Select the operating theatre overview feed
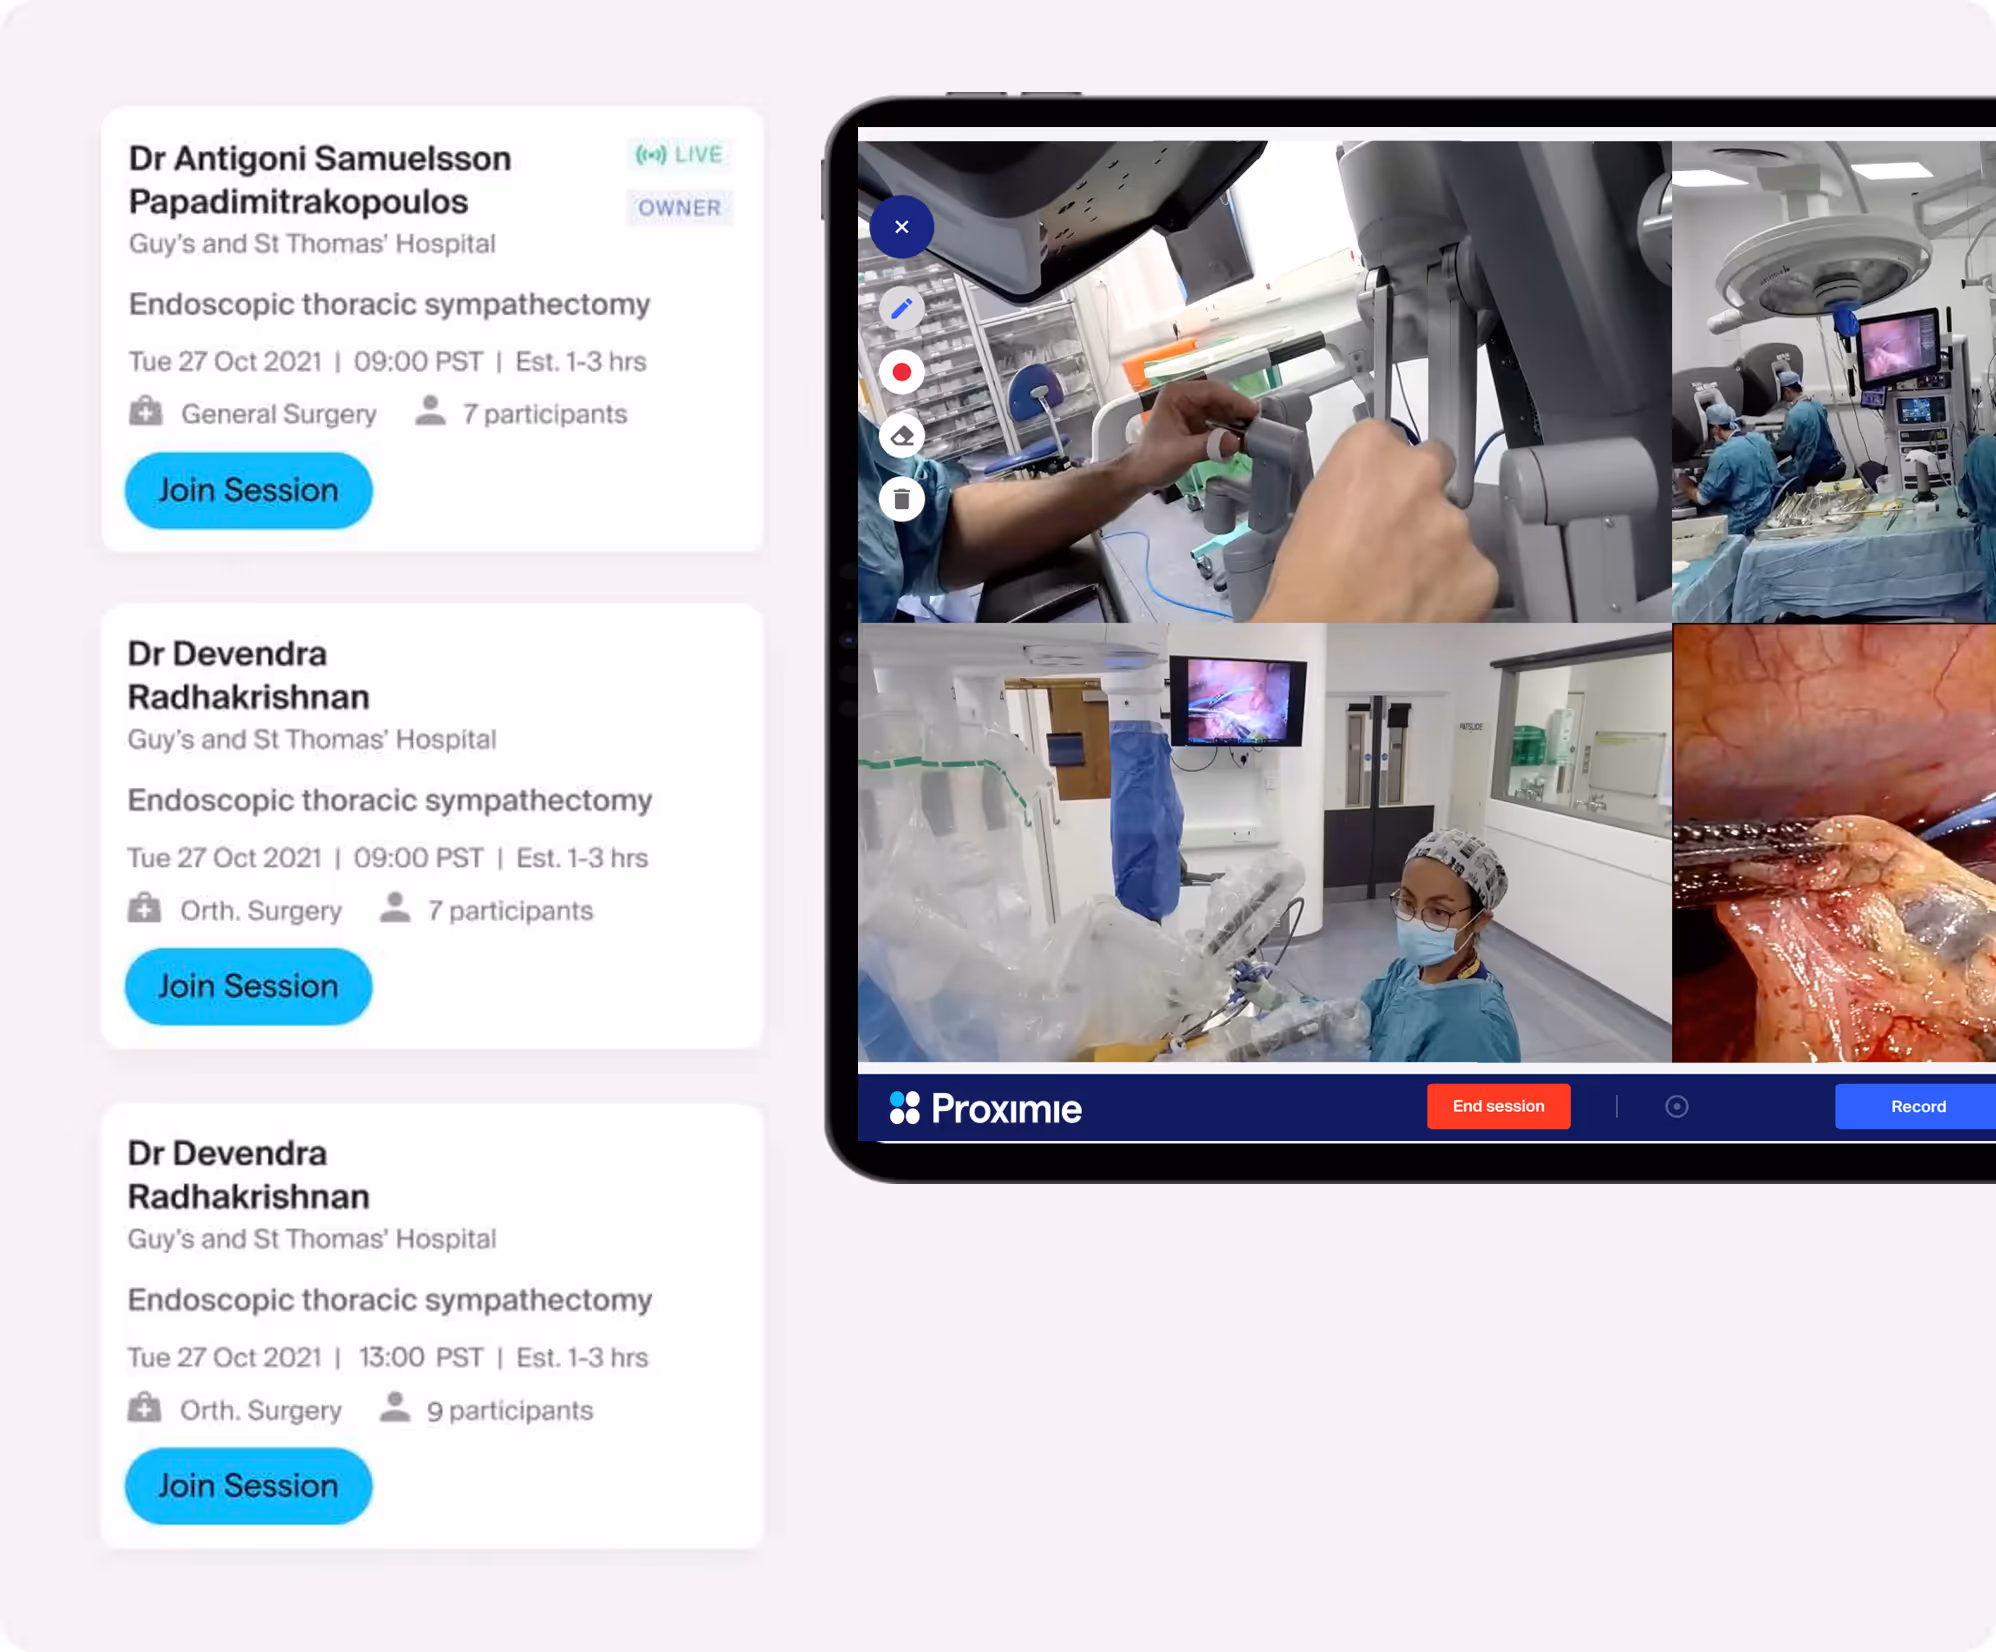 click(1834, 381)
